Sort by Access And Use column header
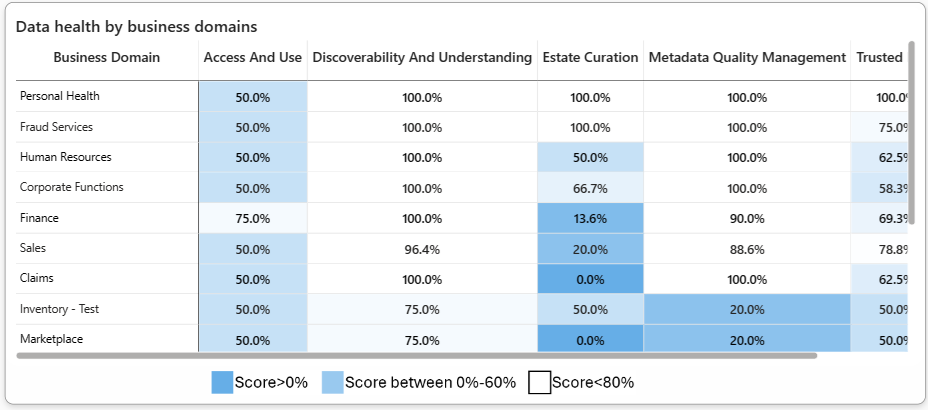 (252, 58)
